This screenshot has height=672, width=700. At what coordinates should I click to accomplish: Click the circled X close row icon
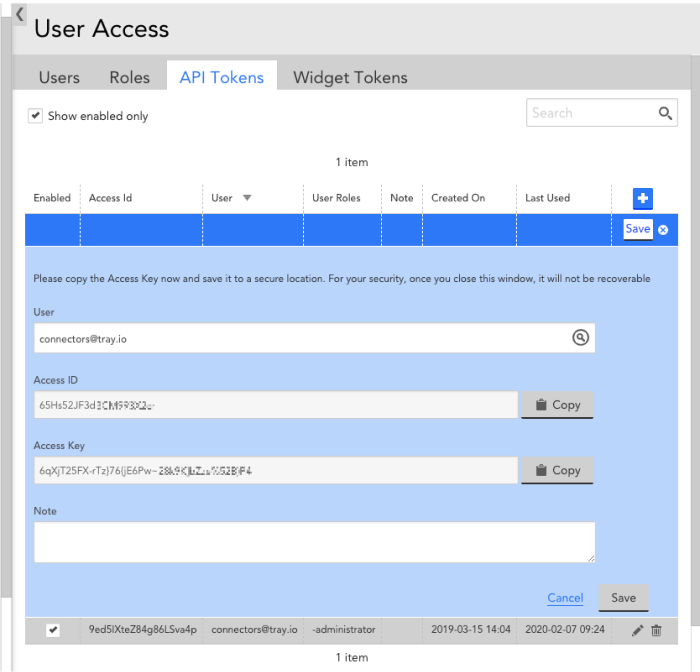(662, 230)
